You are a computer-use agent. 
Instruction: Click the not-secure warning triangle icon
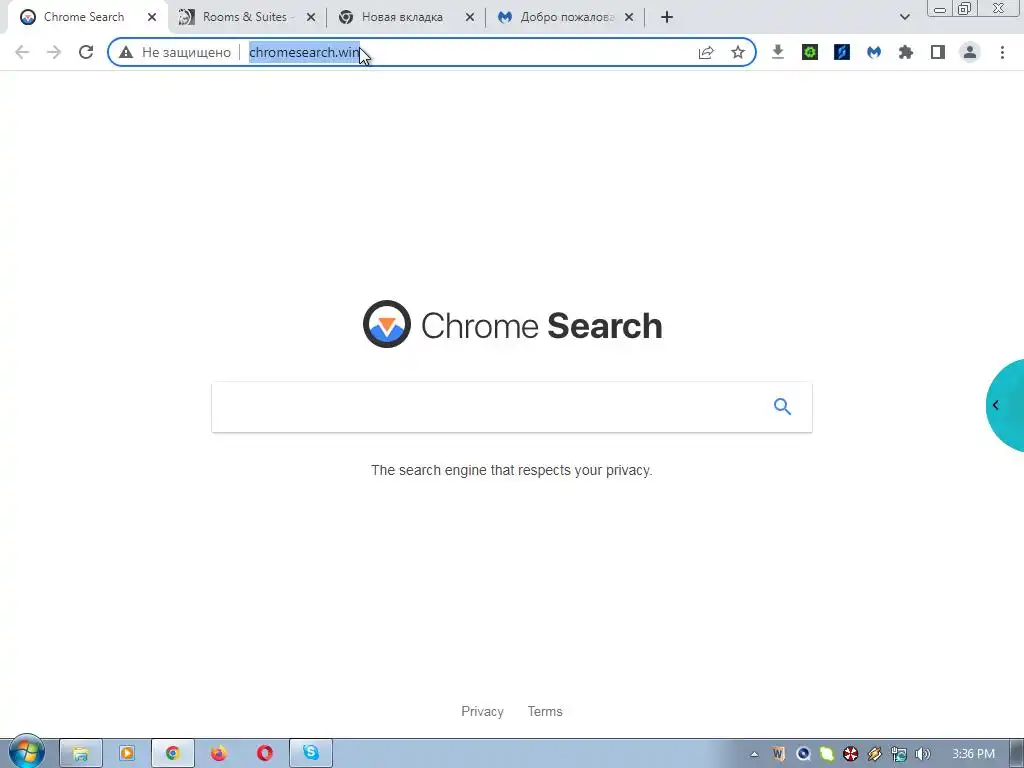click(x=126, y=52)
